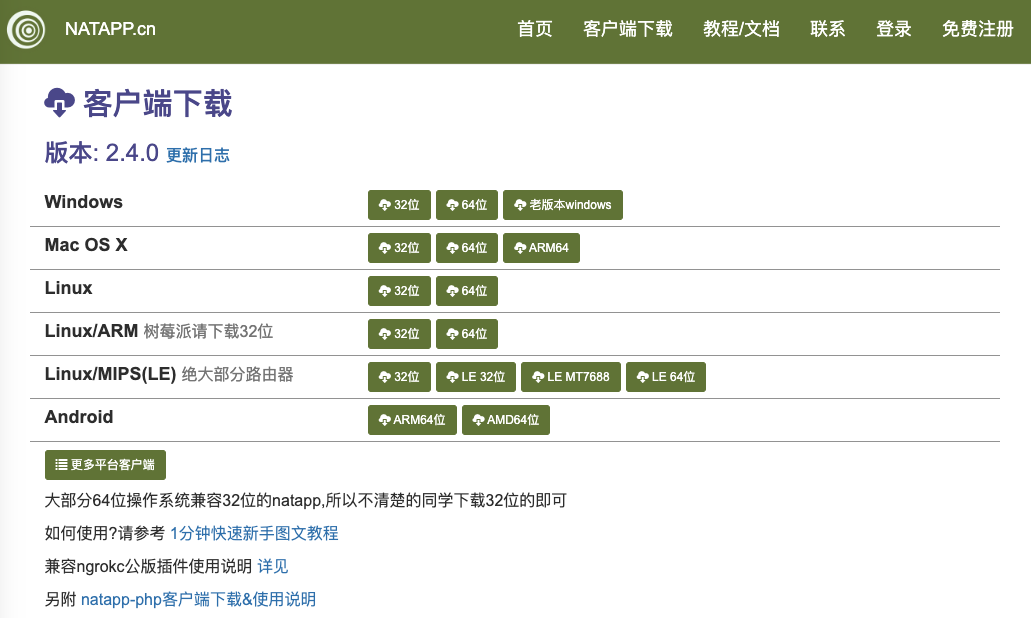Click the Linux/MIPS(LE) row label
1031x618 pixels.
pos(110,374)
